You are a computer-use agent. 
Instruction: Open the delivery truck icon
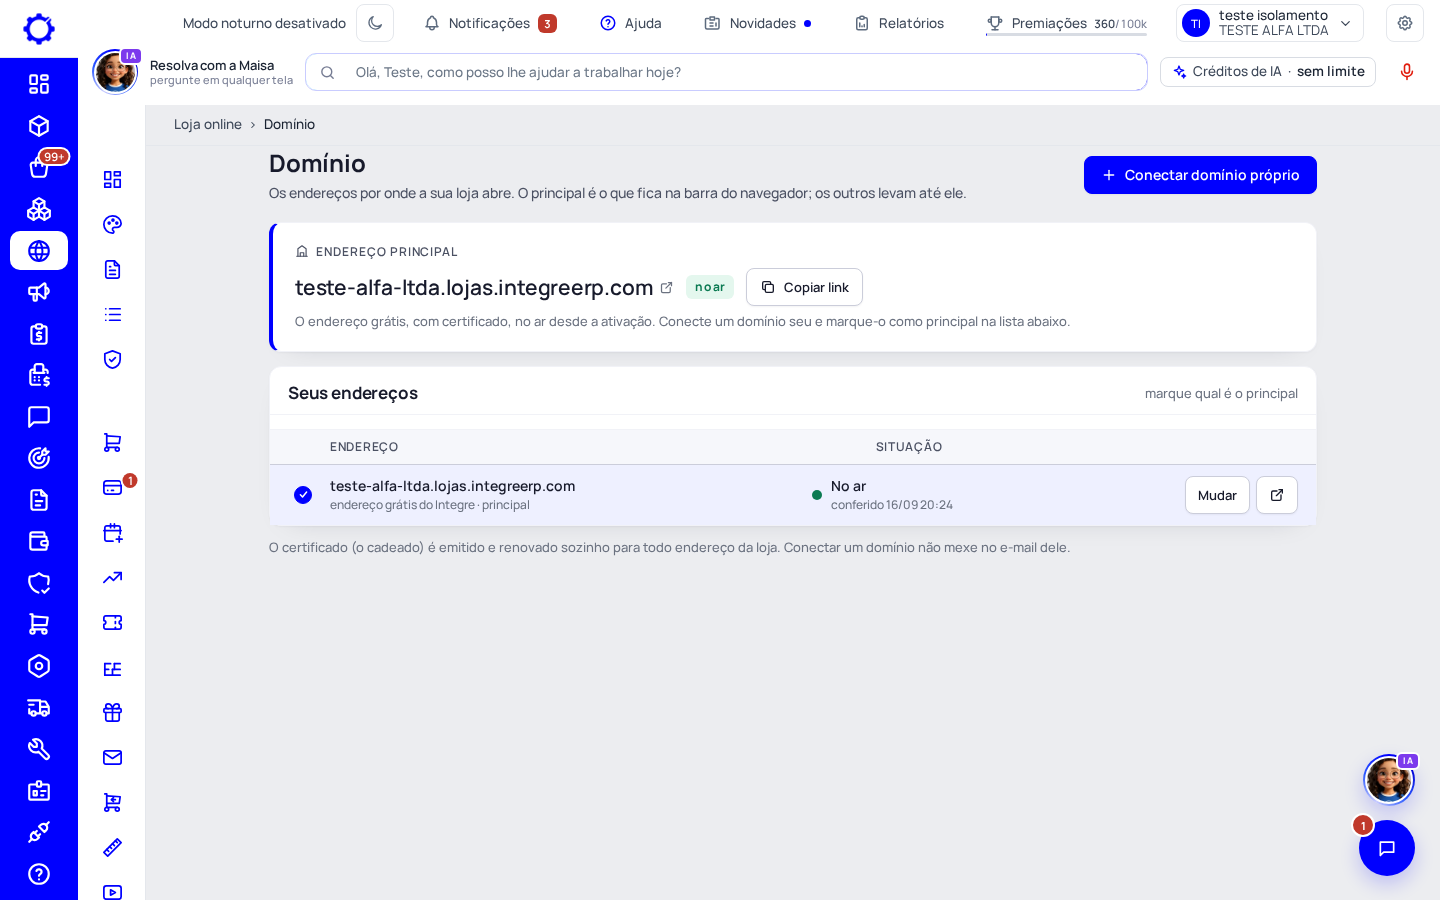pos(39,708)
